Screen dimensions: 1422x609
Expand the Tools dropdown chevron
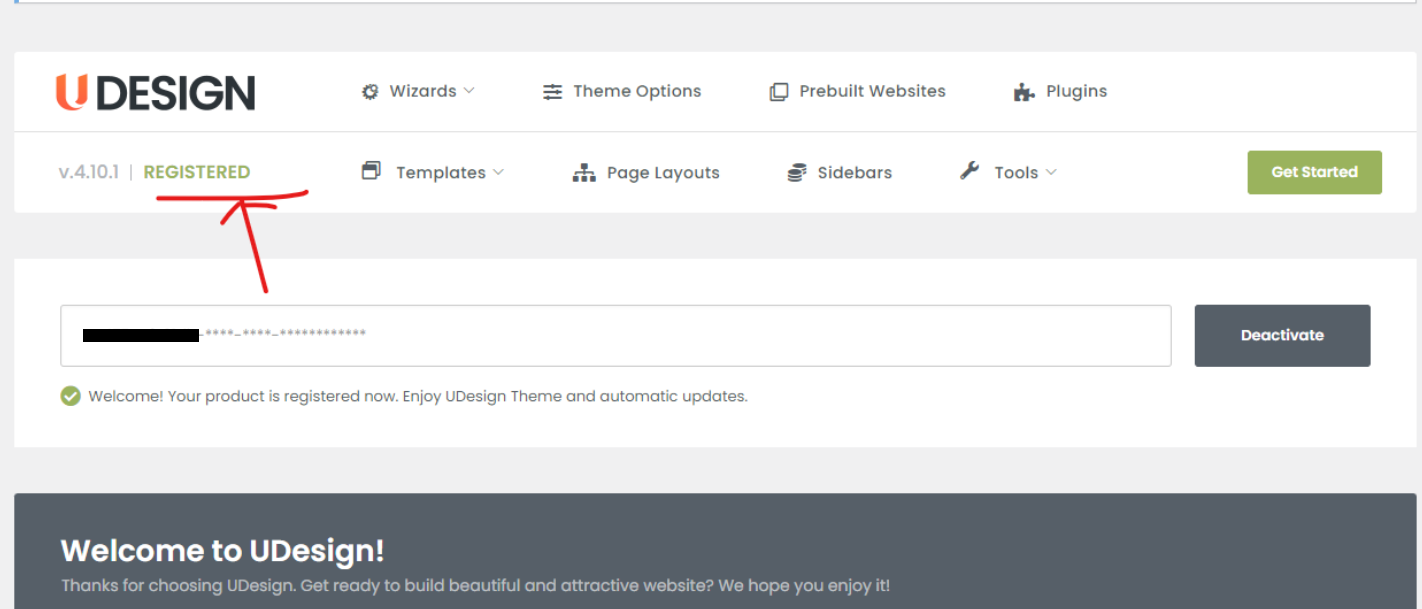click(x=1051, y=172)
